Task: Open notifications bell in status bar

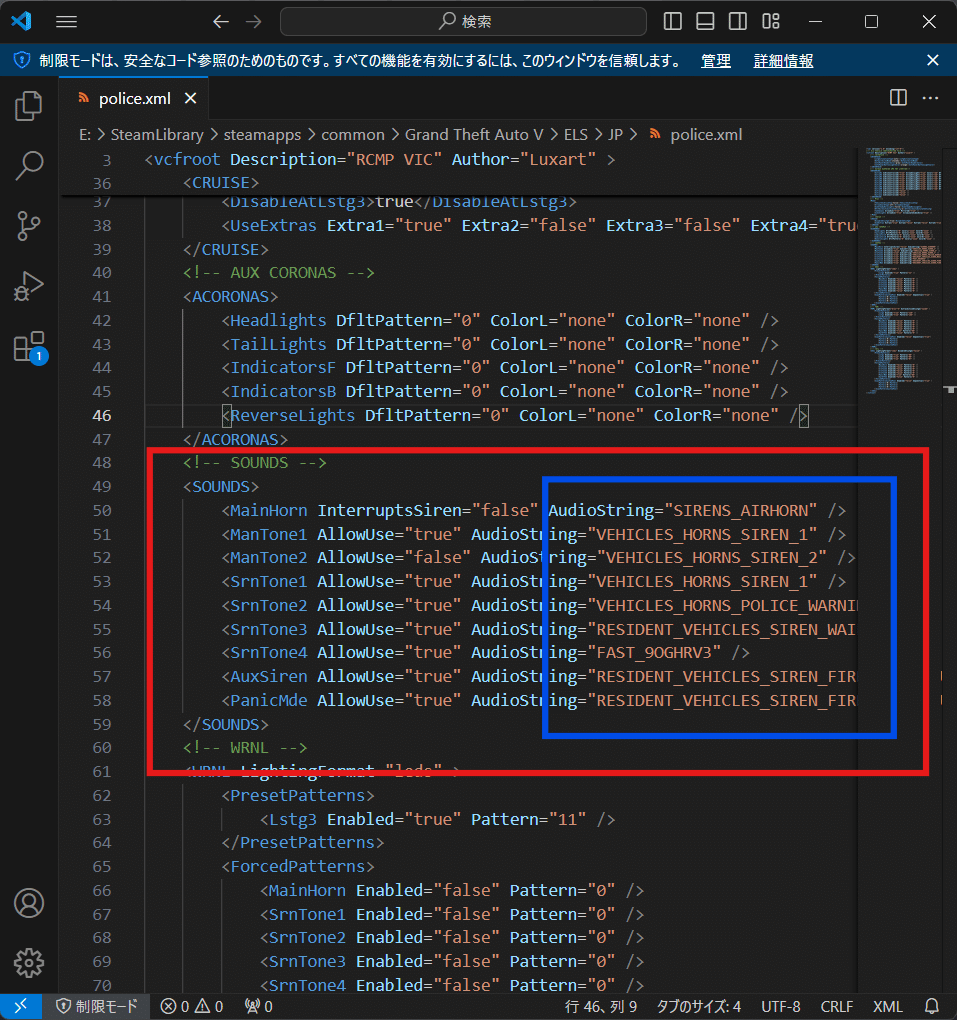Action: (932, 1006)
